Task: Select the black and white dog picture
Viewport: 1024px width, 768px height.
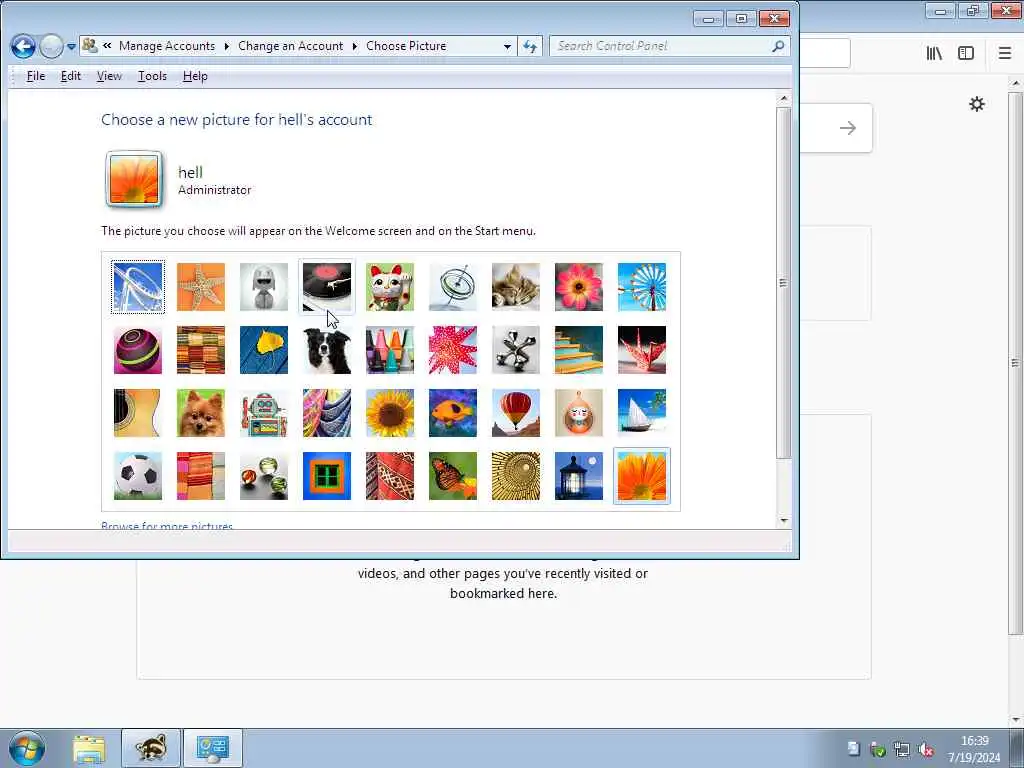Action: pos(327,350)
